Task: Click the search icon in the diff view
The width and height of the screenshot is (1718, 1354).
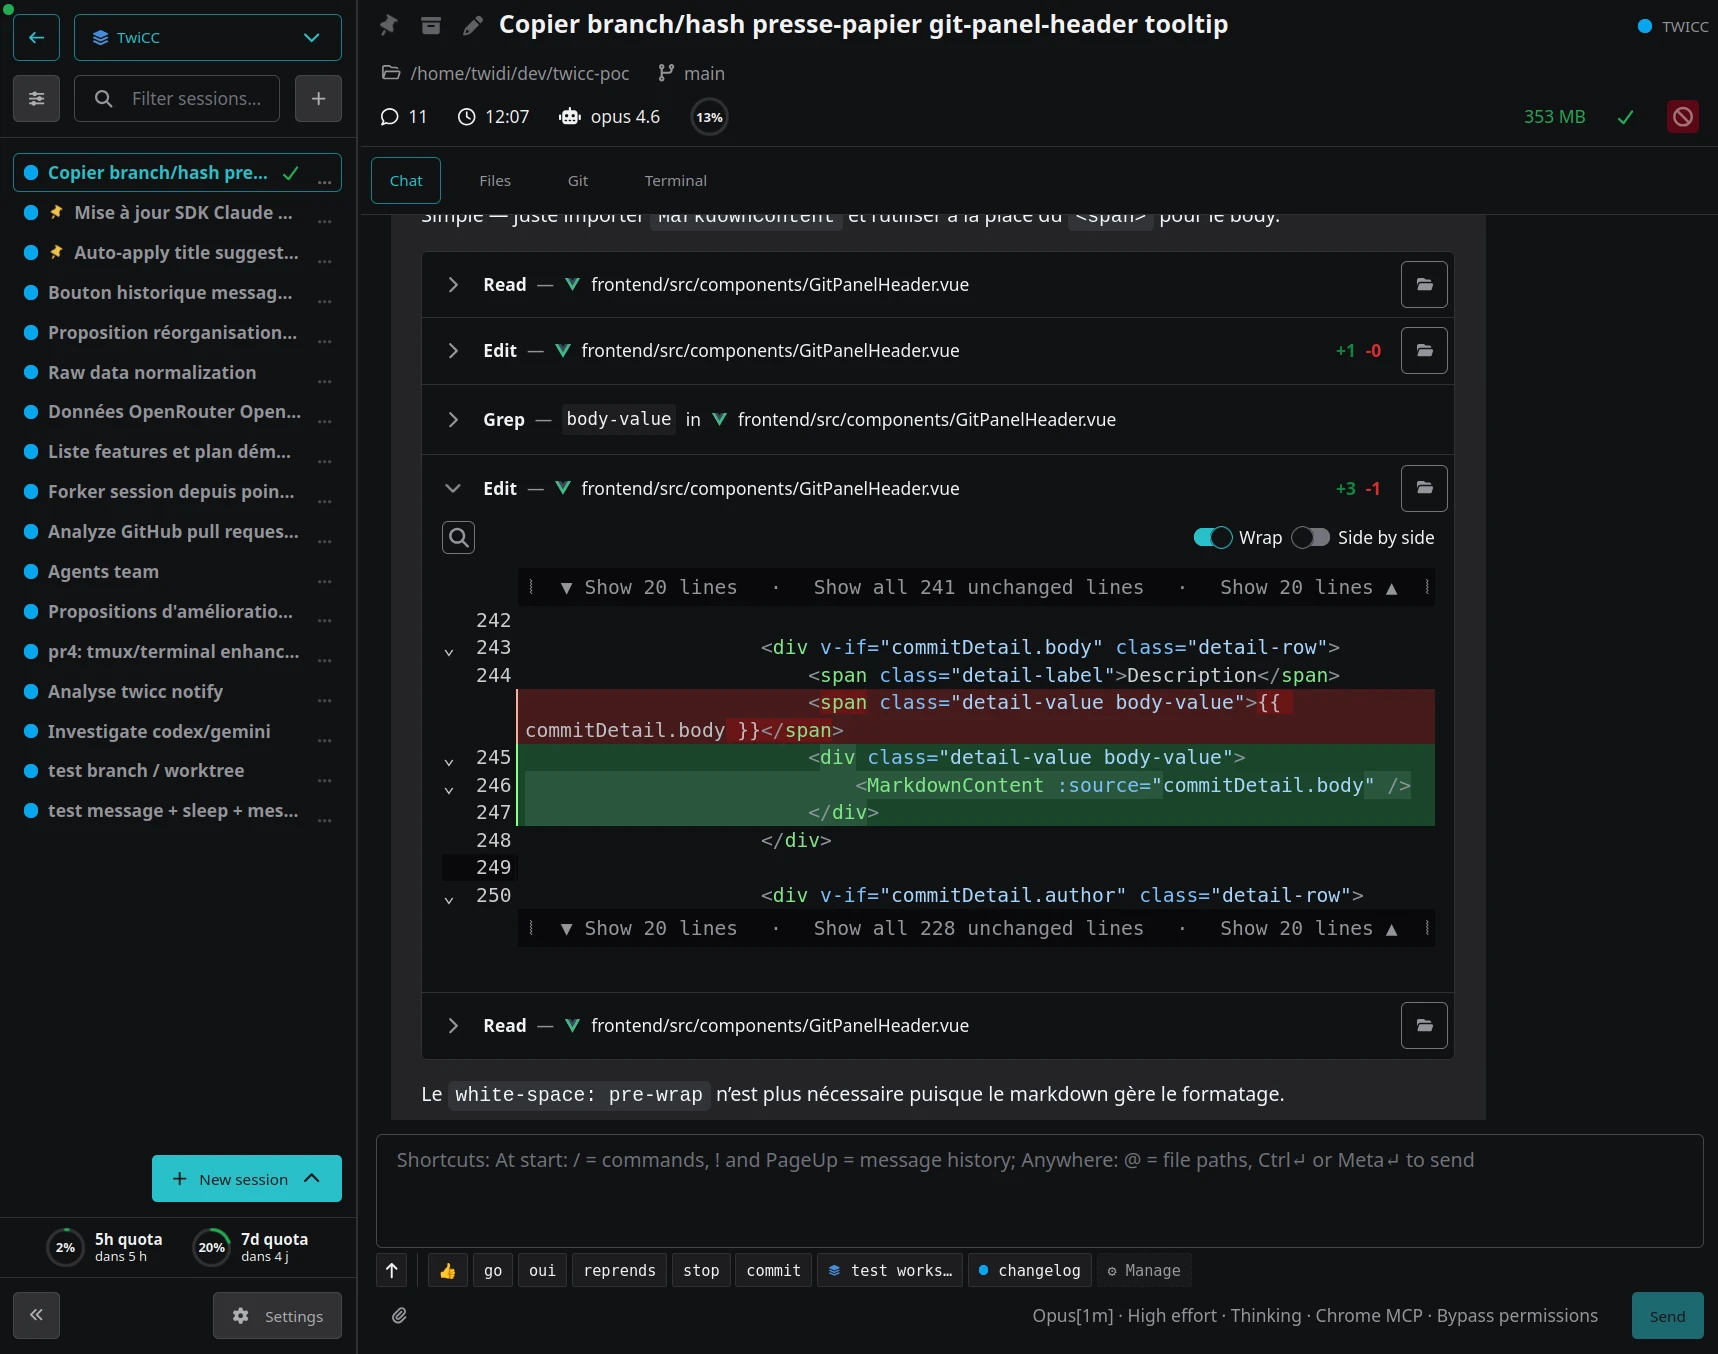Action: tap(458, 538)
